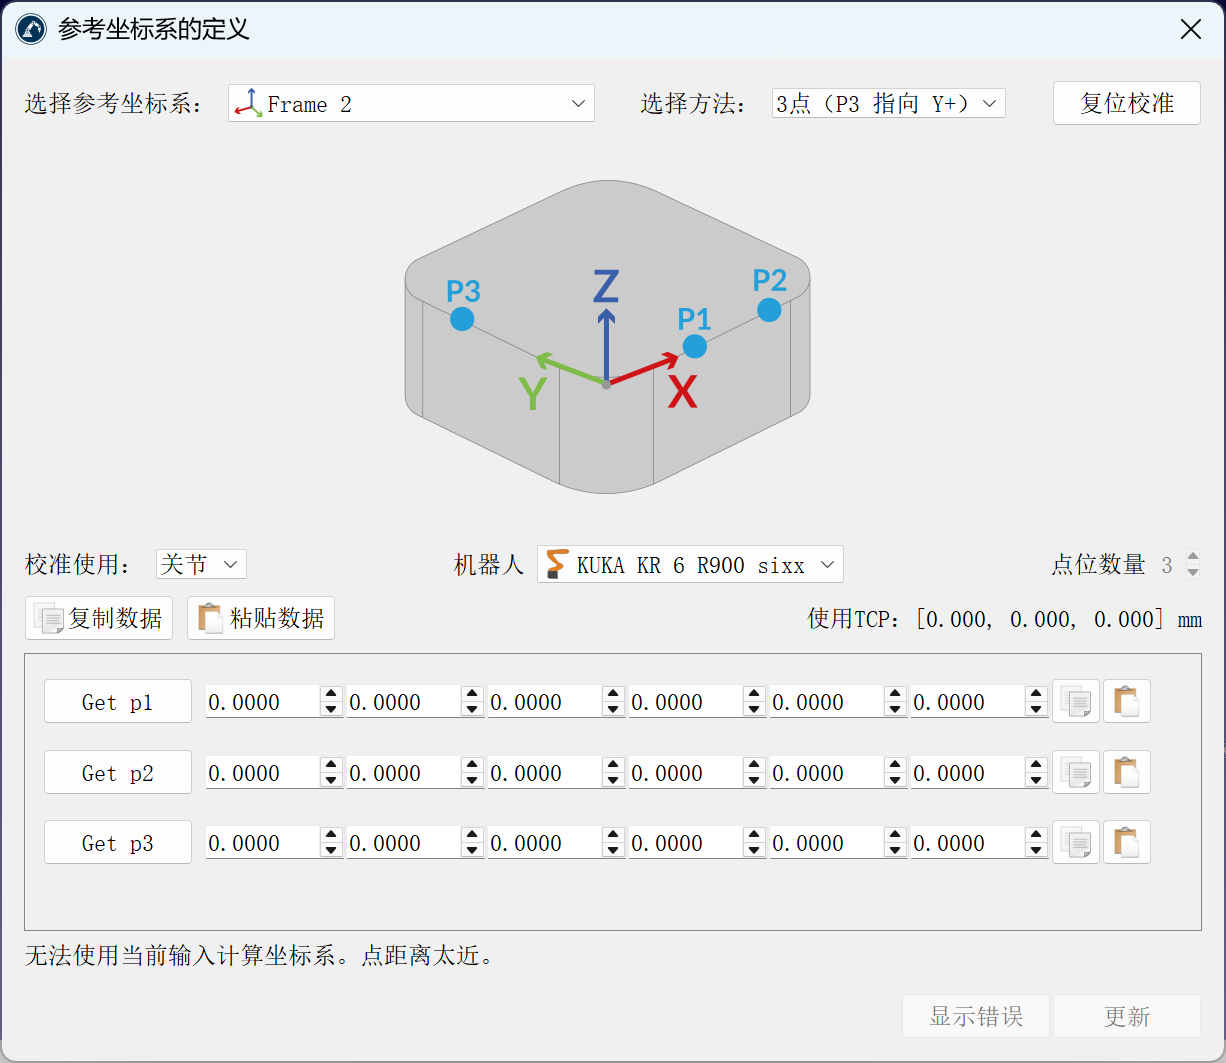1226x1063 pixels.
Task: Click the copy icon in p2 row
Action: click(1076, 772)
